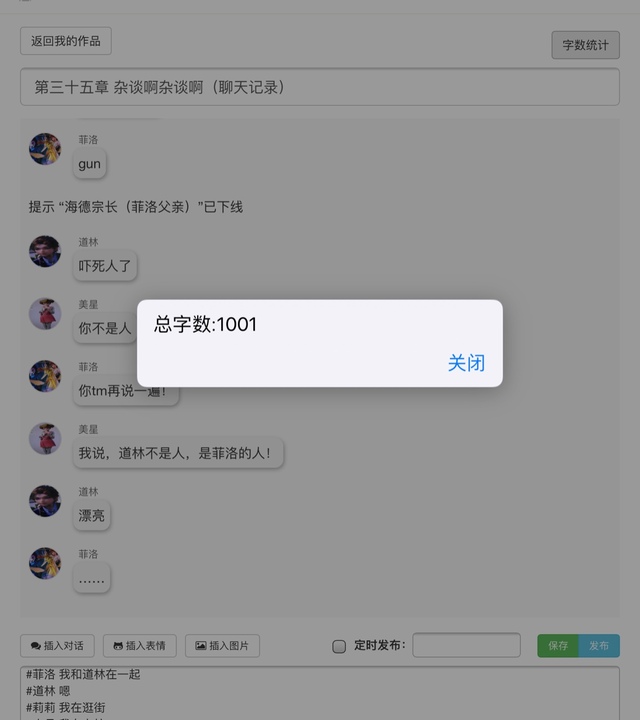Click 插入图片 to insert an image
This screenshot has width=640, height=720.
222,646
